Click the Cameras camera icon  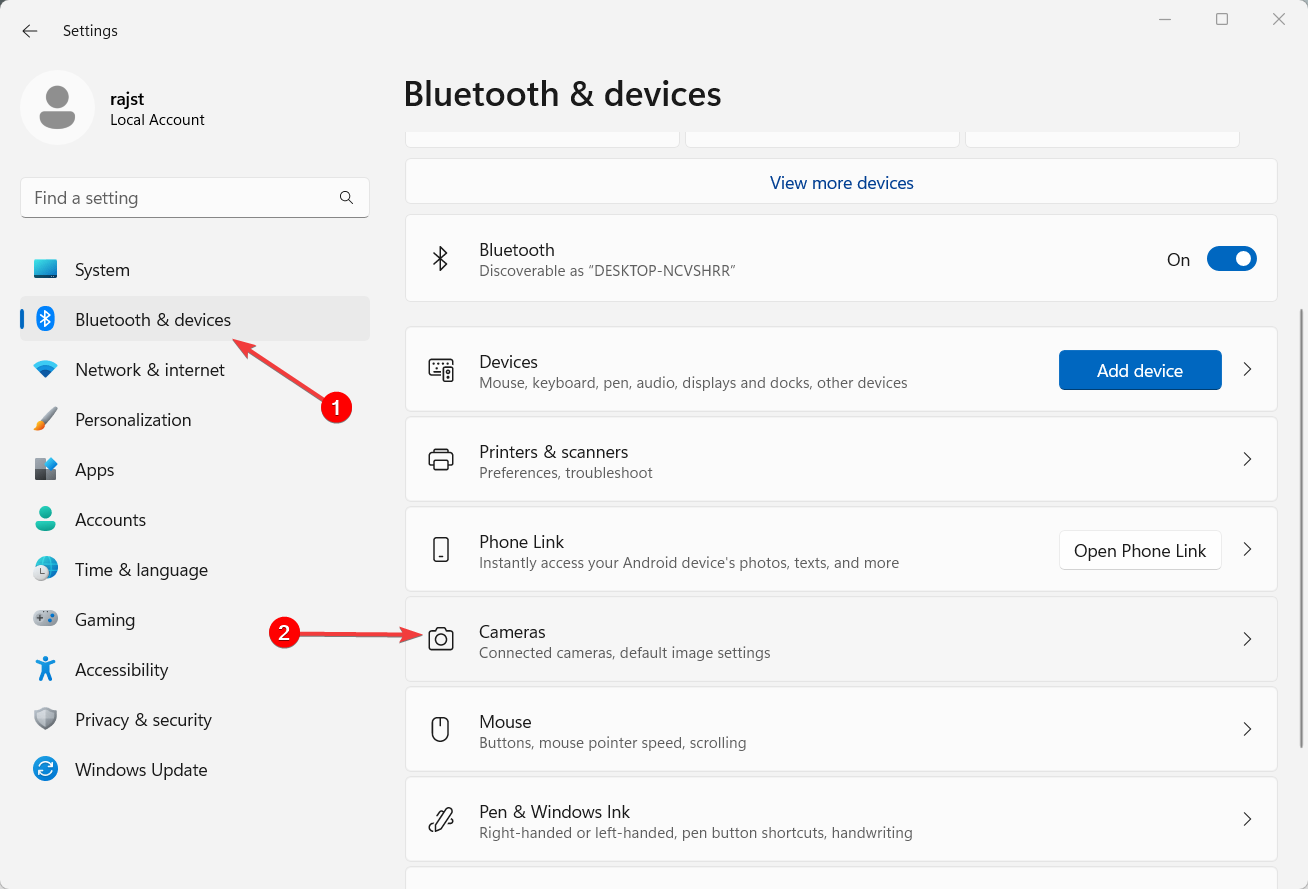(x=441, y=639)
